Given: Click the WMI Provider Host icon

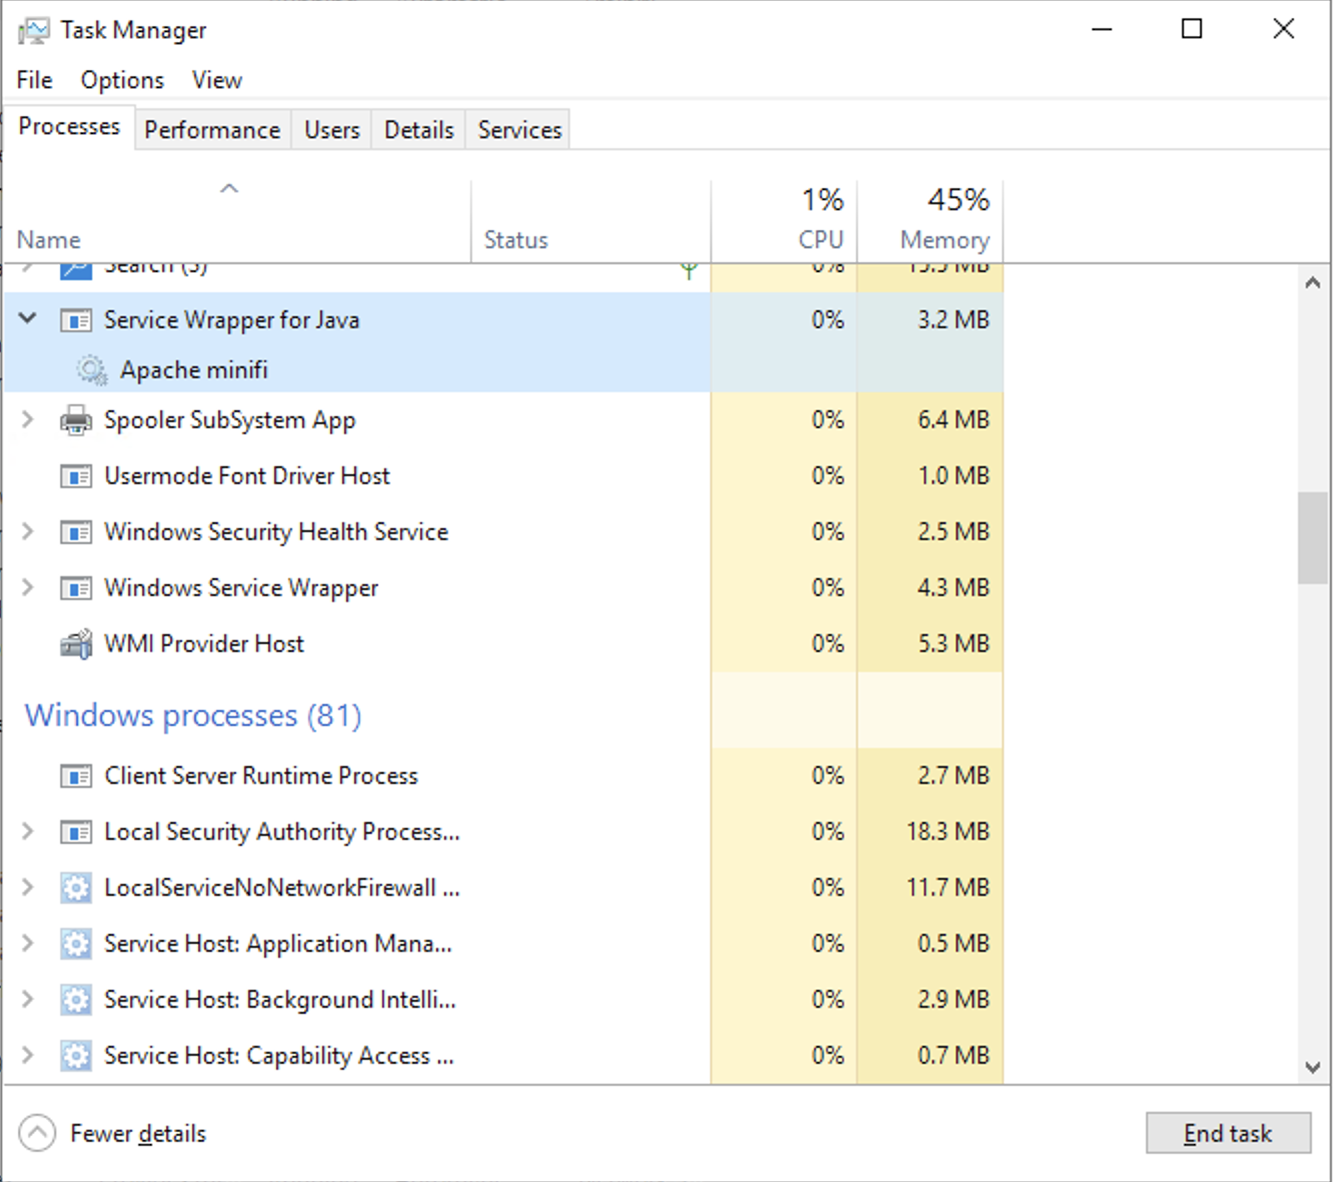Looking at the screenshot, I should (76, 644).
